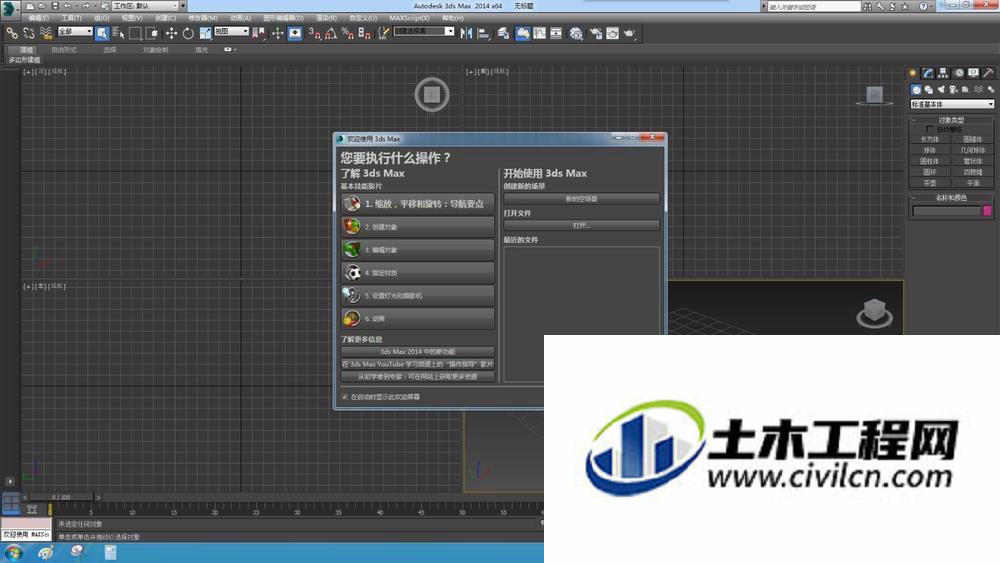Toggle the show welcome screen at startup checkbox
1000x563 pixels.
tap(345, 397)
